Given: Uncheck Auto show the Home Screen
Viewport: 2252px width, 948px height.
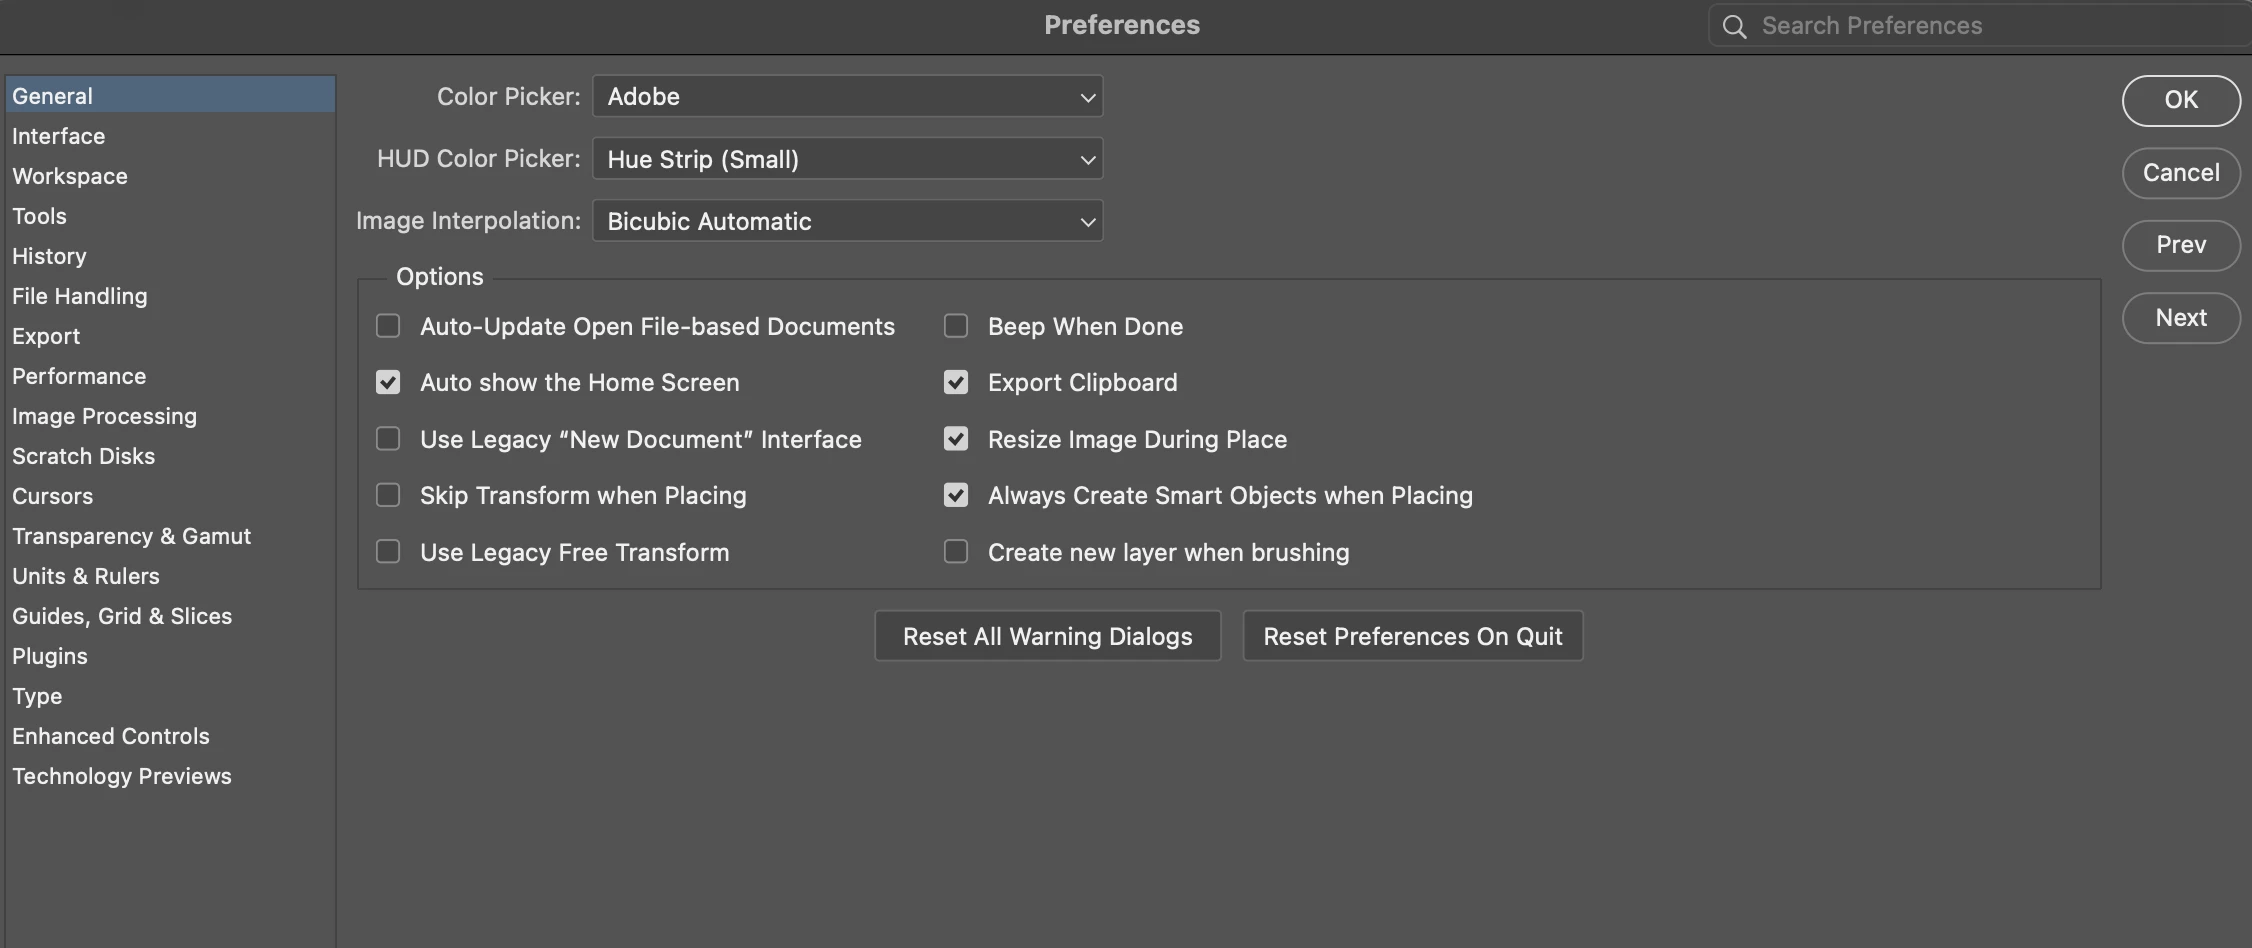Looking at the screenshot, I should (x=388, y=382).
